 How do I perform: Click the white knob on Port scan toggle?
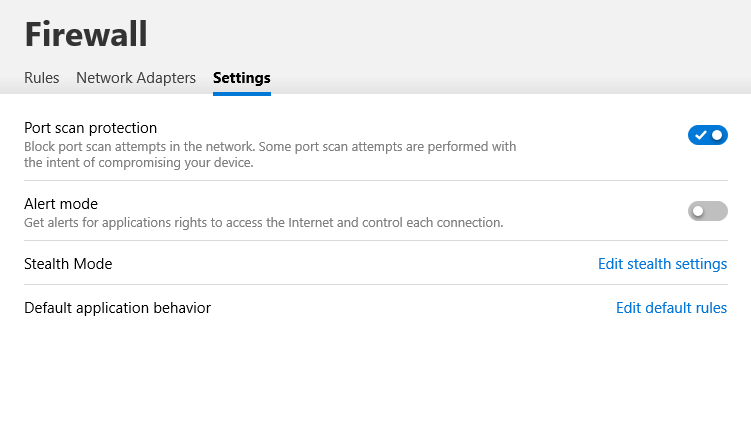click(717, 135)
